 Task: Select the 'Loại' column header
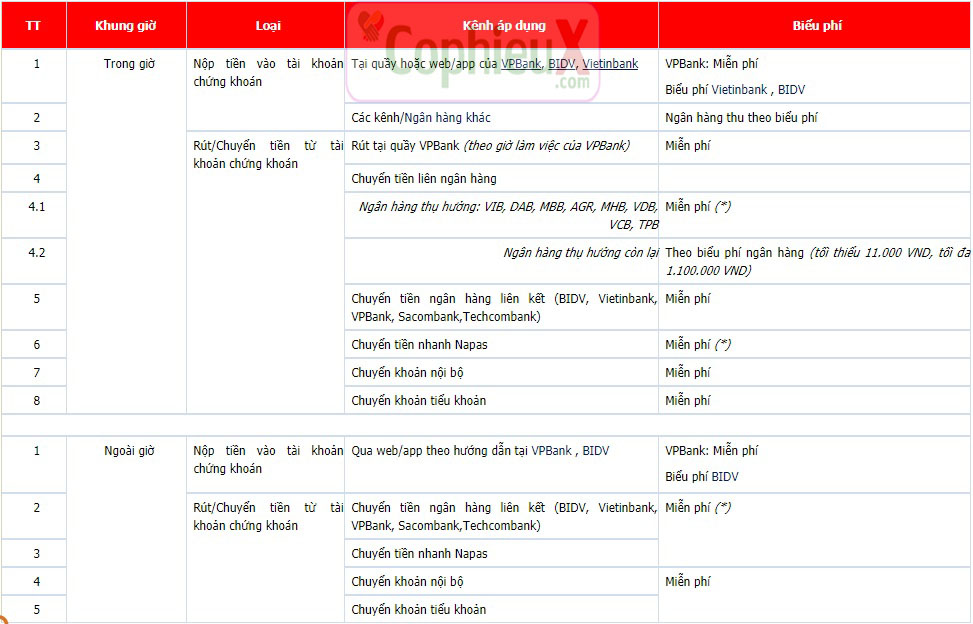point(267,26)
